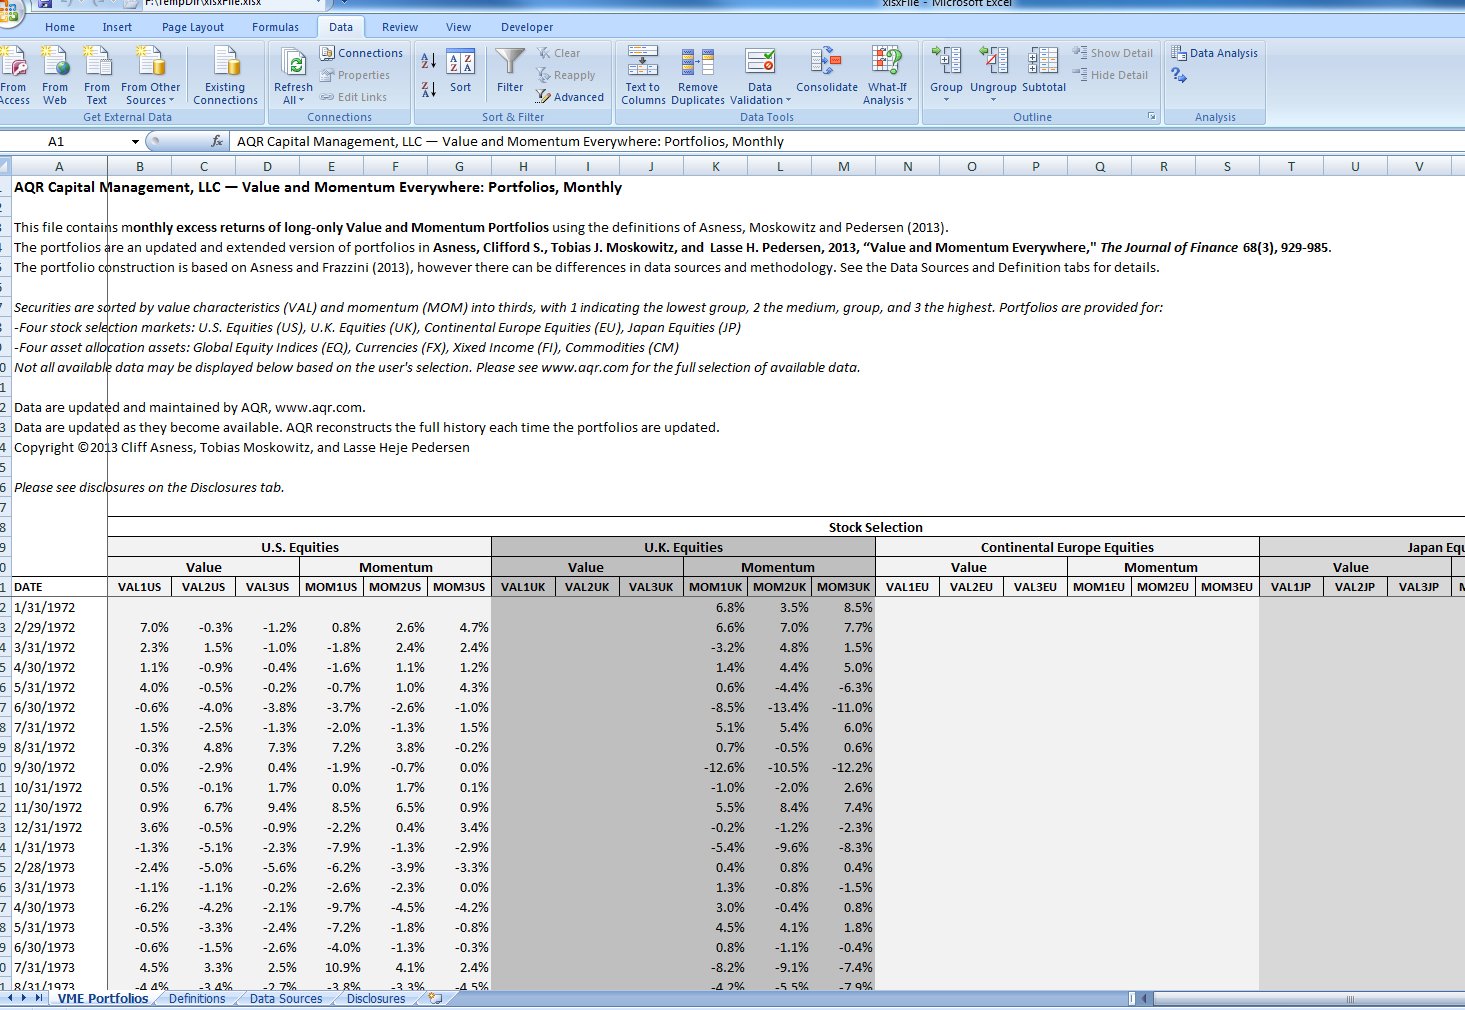
Task: Click the formula bar text
Action: pos(510,142)
